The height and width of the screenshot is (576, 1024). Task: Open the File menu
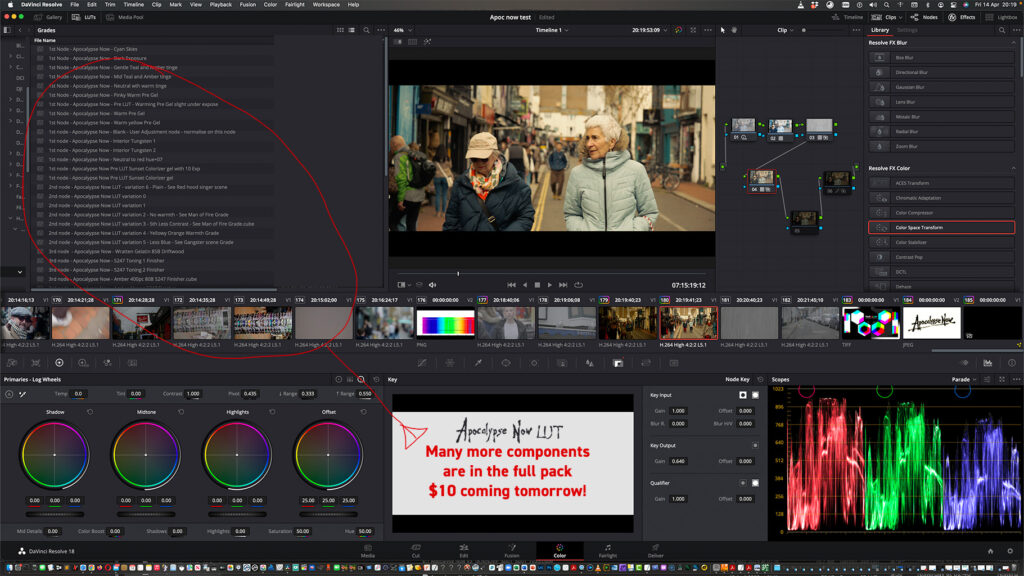pyautogui.click(x=74, y=5)
